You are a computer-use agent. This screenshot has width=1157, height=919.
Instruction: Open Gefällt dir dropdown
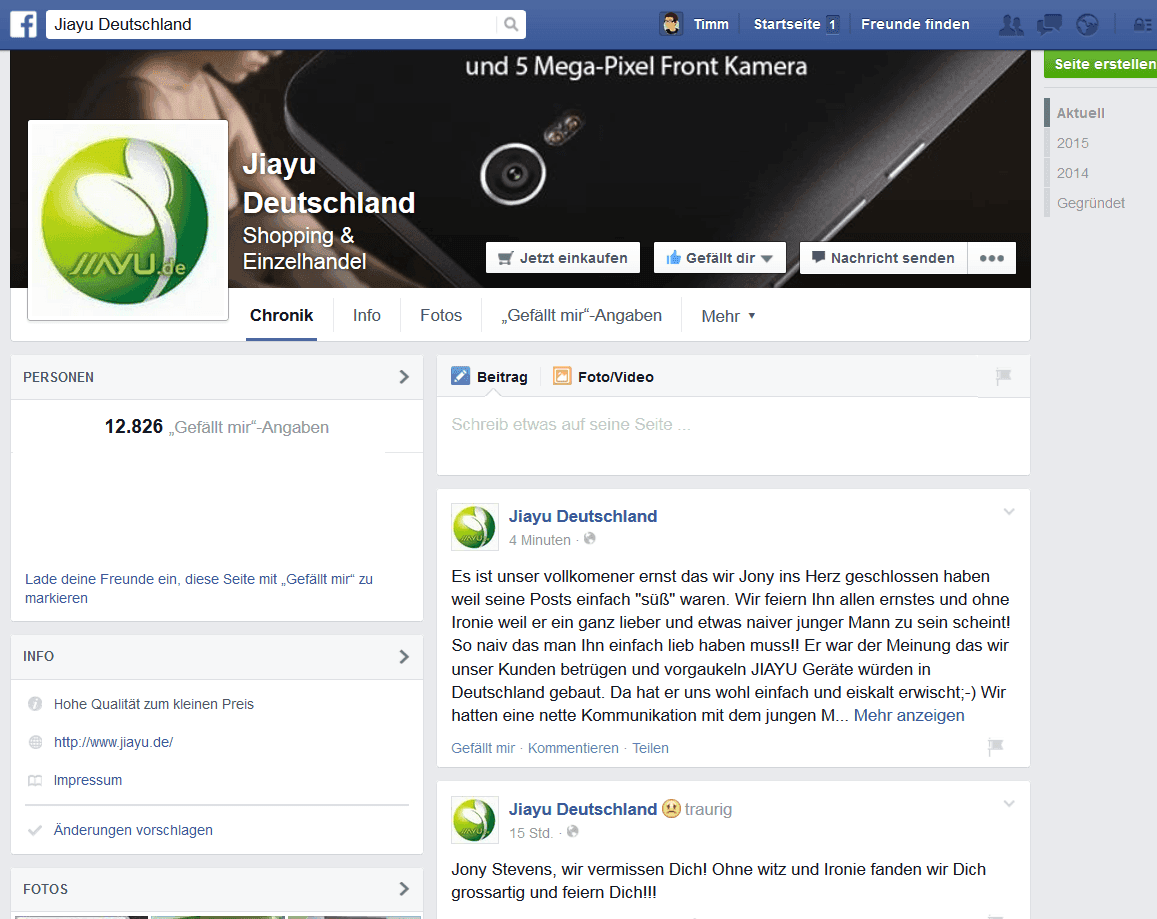[719, 258]
